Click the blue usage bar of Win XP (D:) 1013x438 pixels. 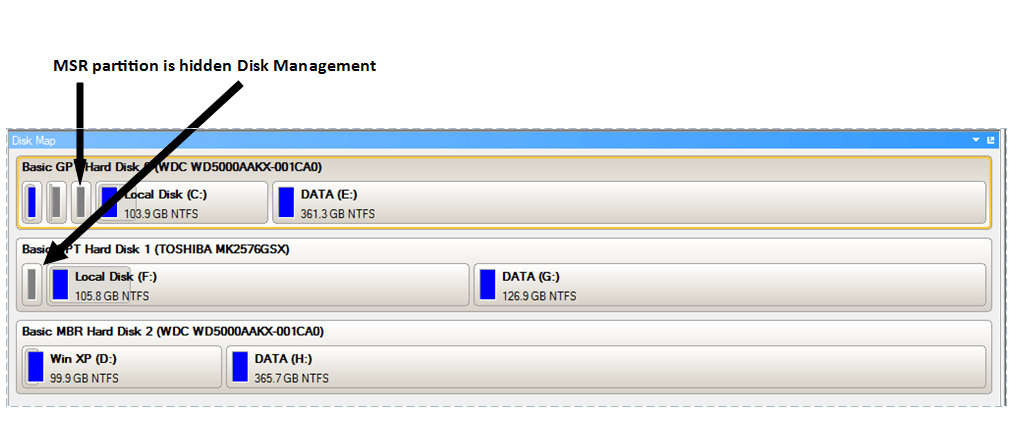click(x=36, y=366)
